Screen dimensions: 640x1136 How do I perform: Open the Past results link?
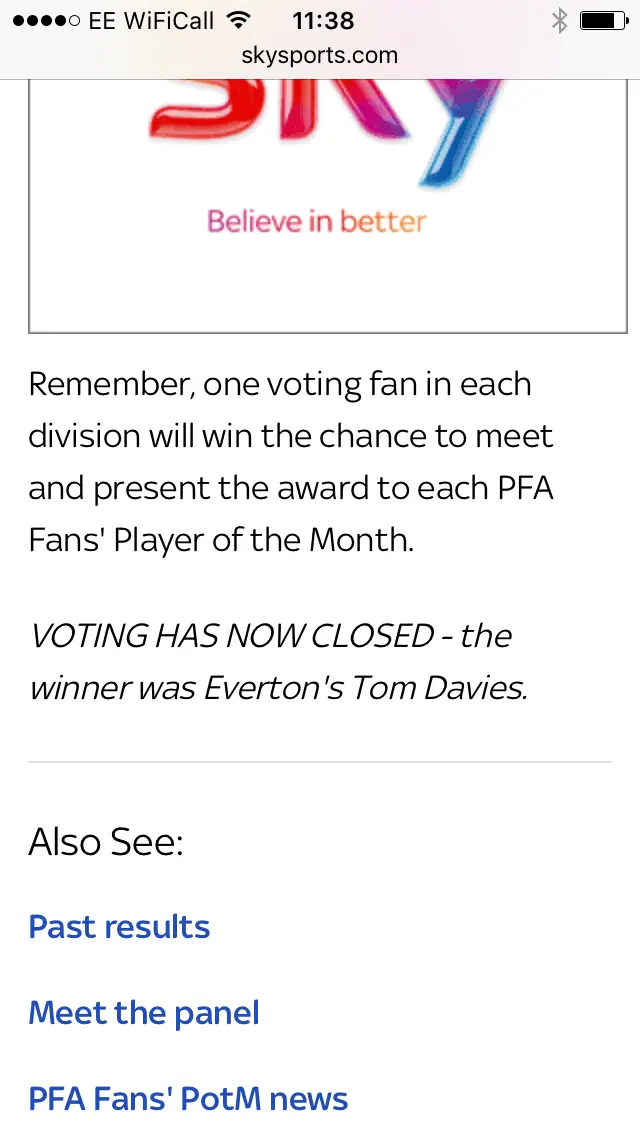(x=119, y=927)
